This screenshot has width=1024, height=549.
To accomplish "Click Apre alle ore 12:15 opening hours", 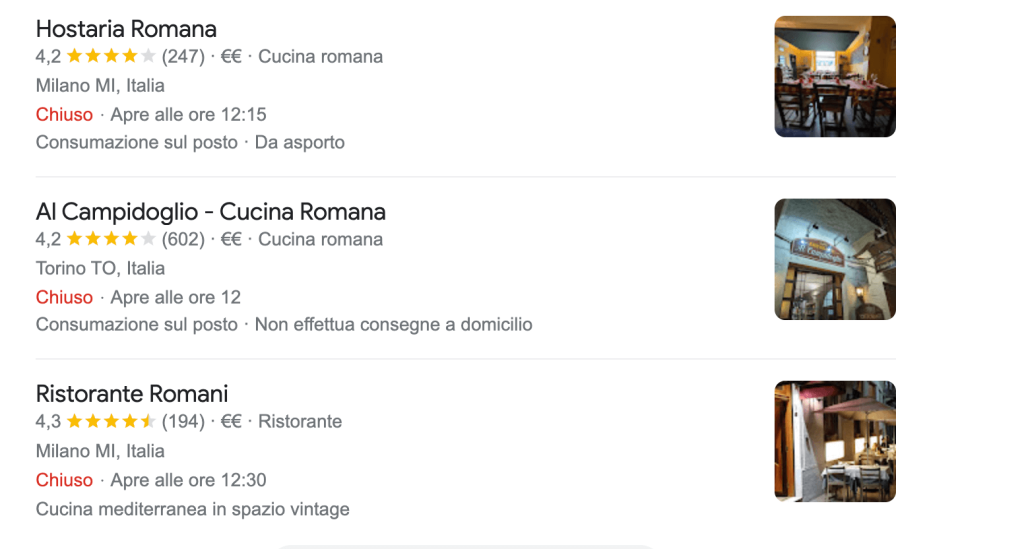I will 188,115.
